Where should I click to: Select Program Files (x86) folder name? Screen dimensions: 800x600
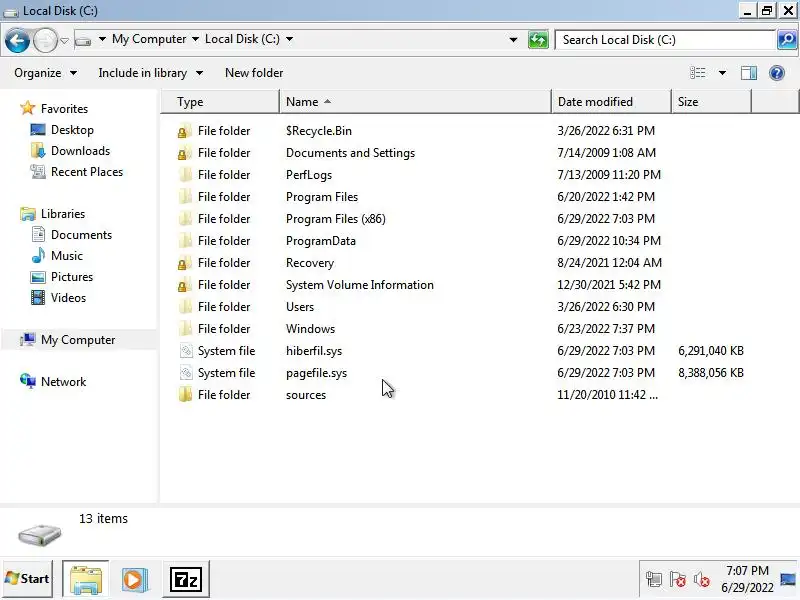(x=335, y=218)
